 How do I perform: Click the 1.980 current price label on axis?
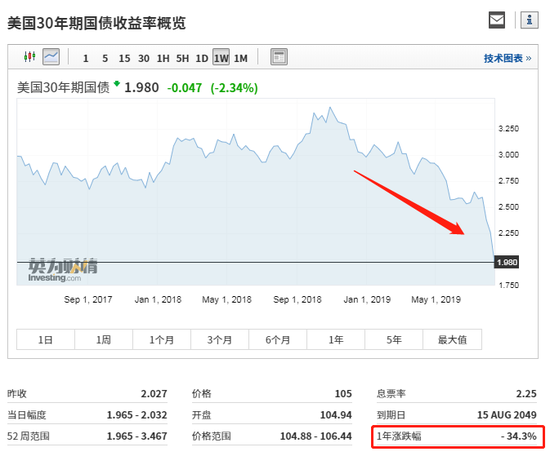(507, 262)
